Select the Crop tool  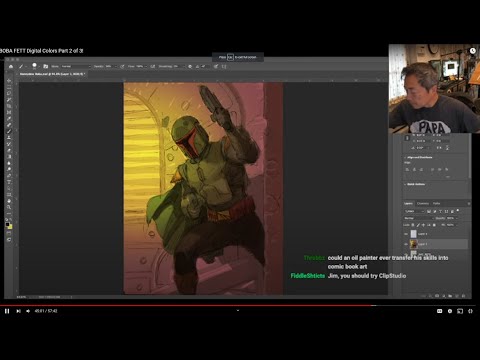pos(9,106)
